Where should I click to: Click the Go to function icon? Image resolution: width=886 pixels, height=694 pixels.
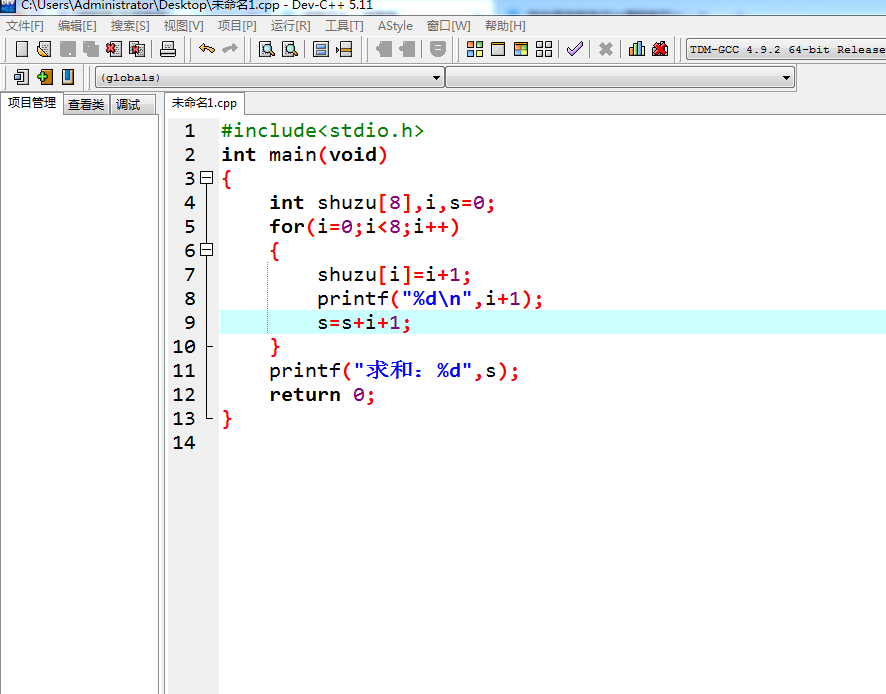321,49
